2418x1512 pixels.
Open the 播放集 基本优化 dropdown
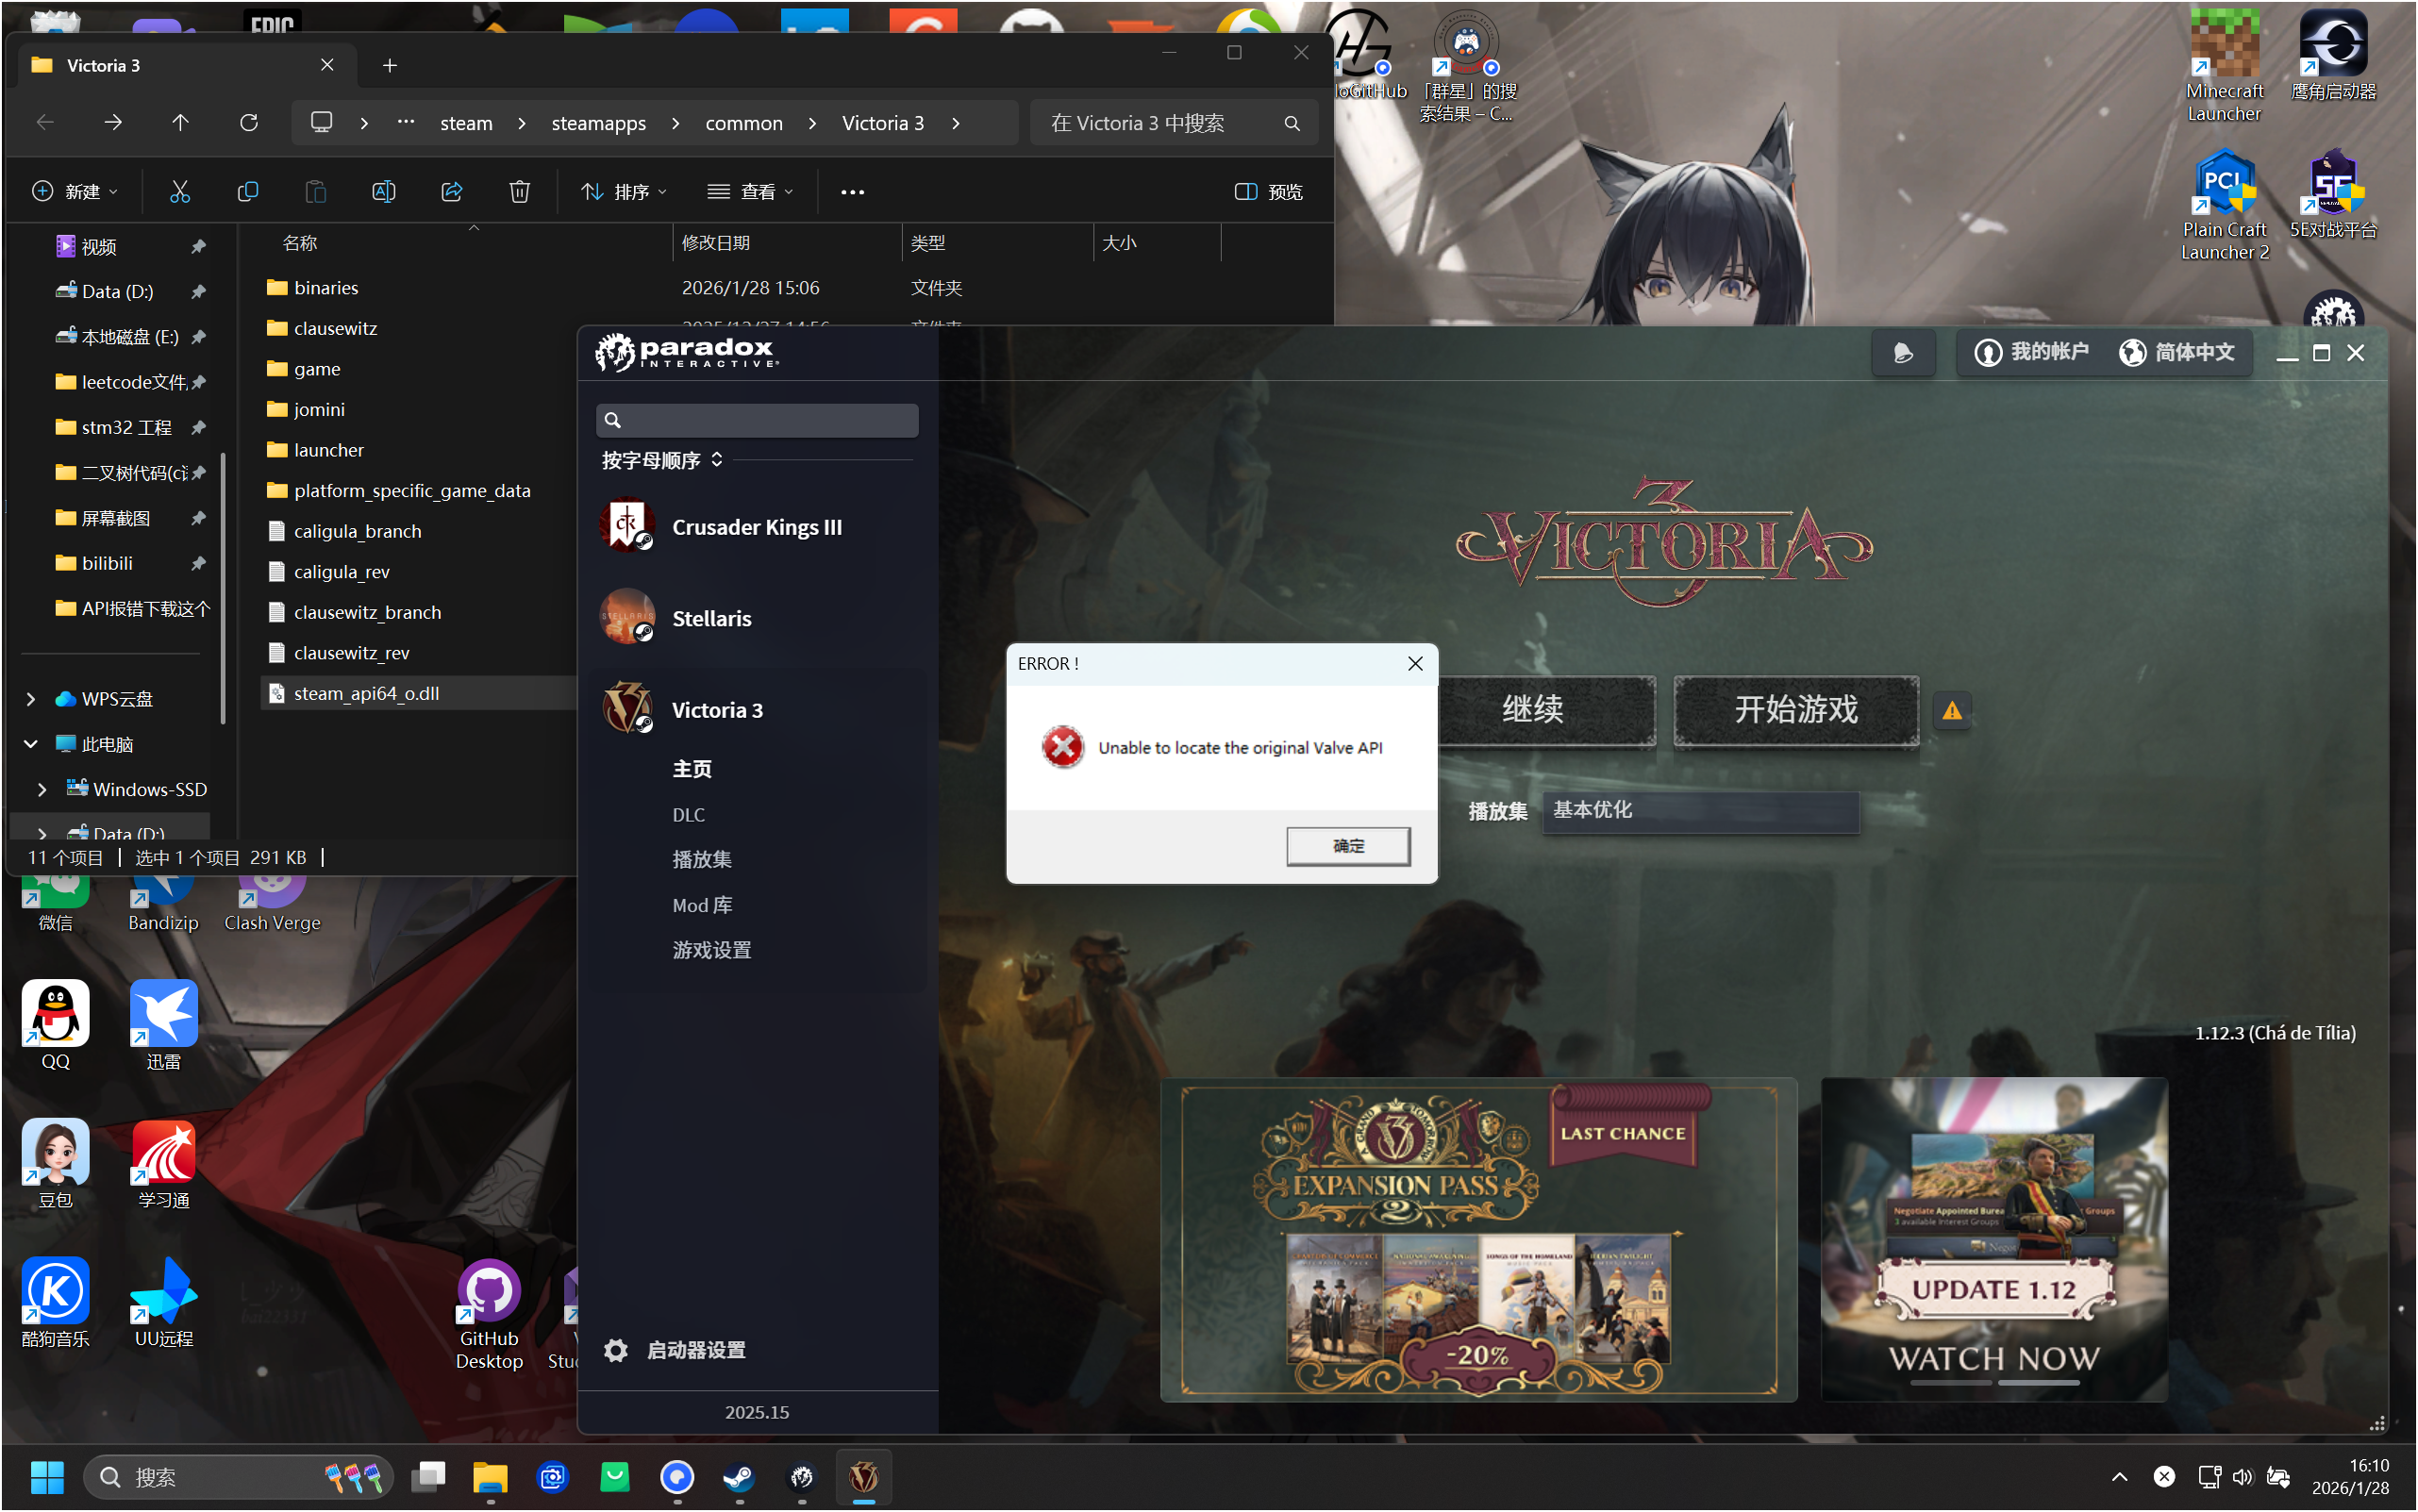[x=1700, y=811]
